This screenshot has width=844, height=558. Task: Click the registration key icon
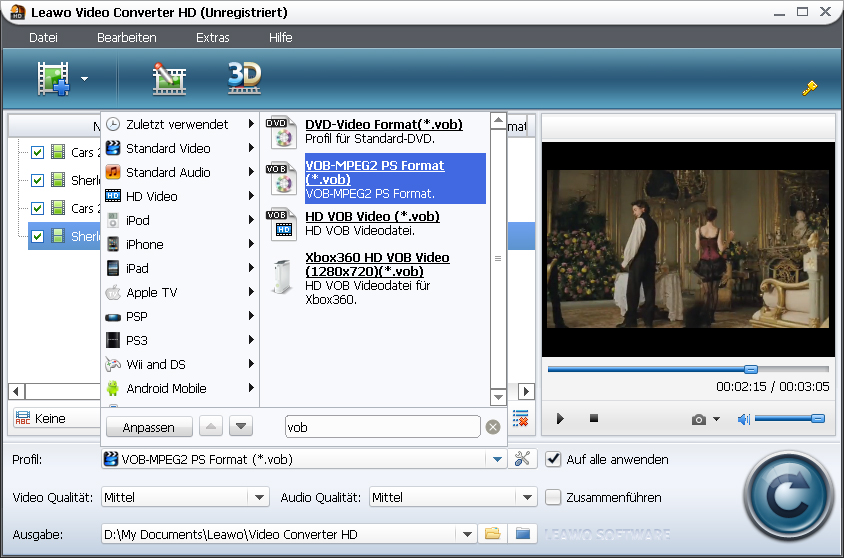810,88
